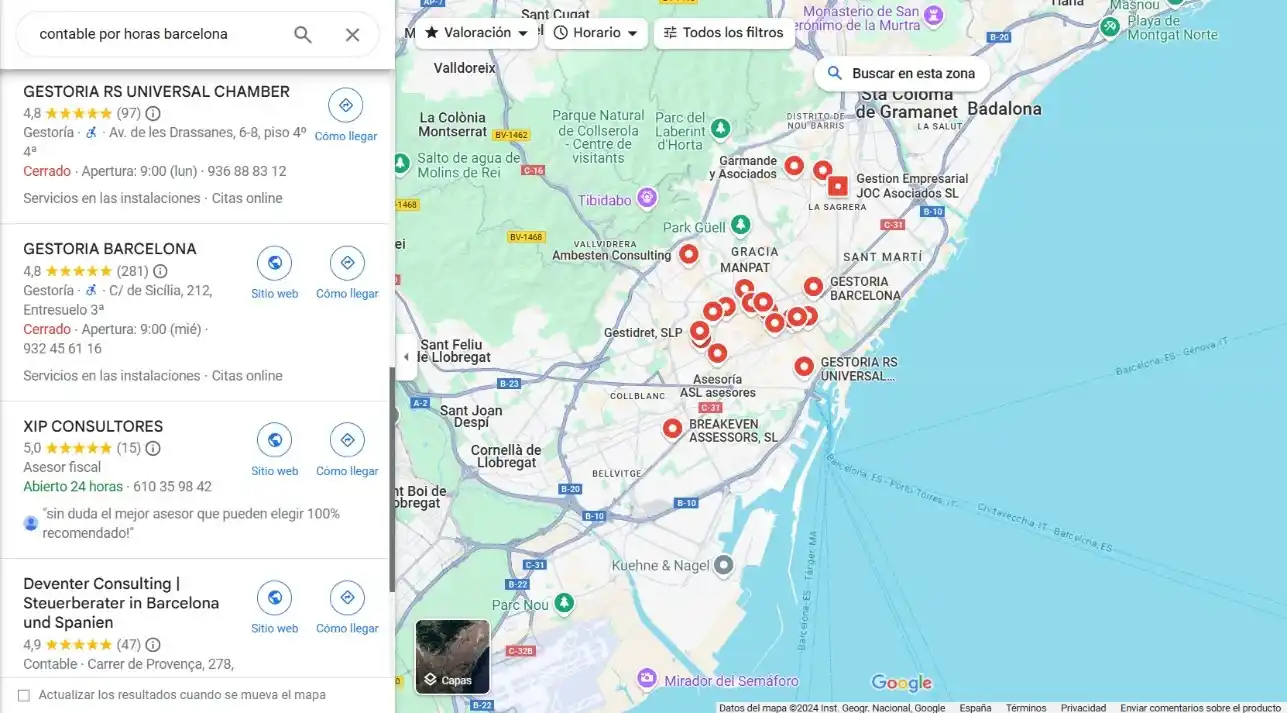The image size is (1287, 713).
Task: Open the Valoración filter dropdown
Action: (476, 33)
